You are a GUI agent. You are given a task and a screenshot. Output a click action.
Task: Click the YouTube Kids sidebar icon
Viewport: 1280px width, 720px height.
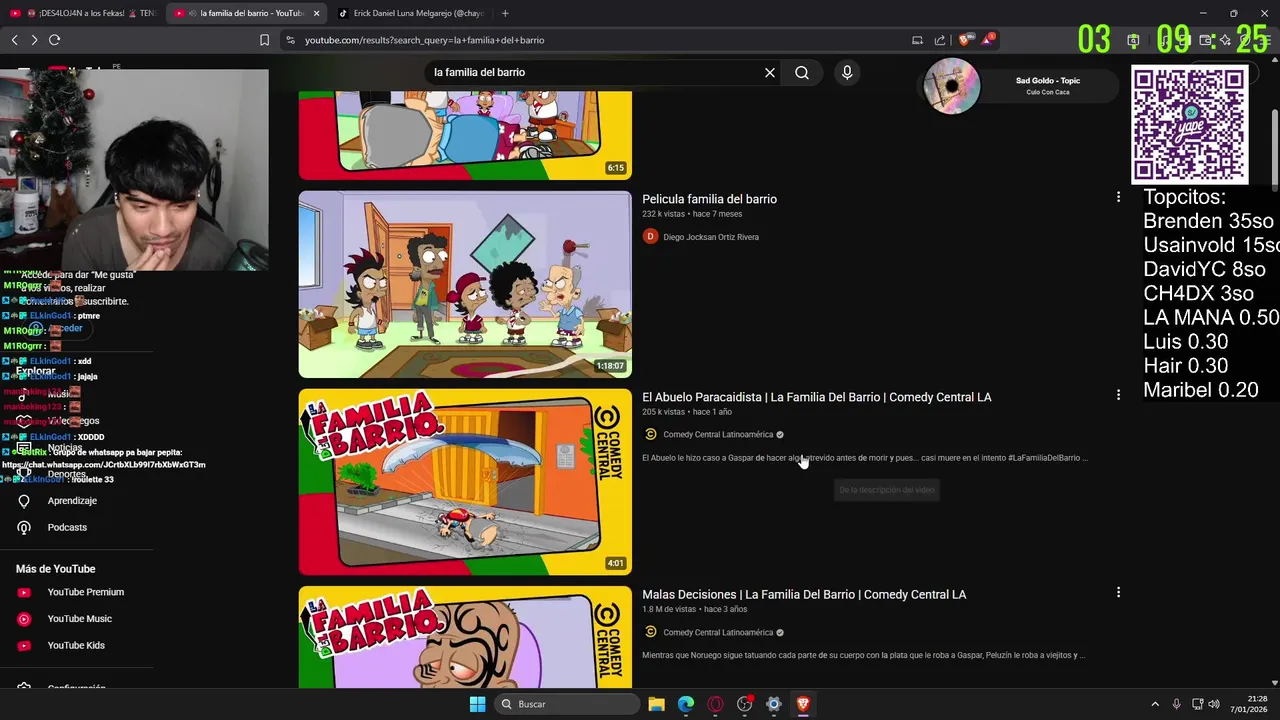[x=24, y=645]
